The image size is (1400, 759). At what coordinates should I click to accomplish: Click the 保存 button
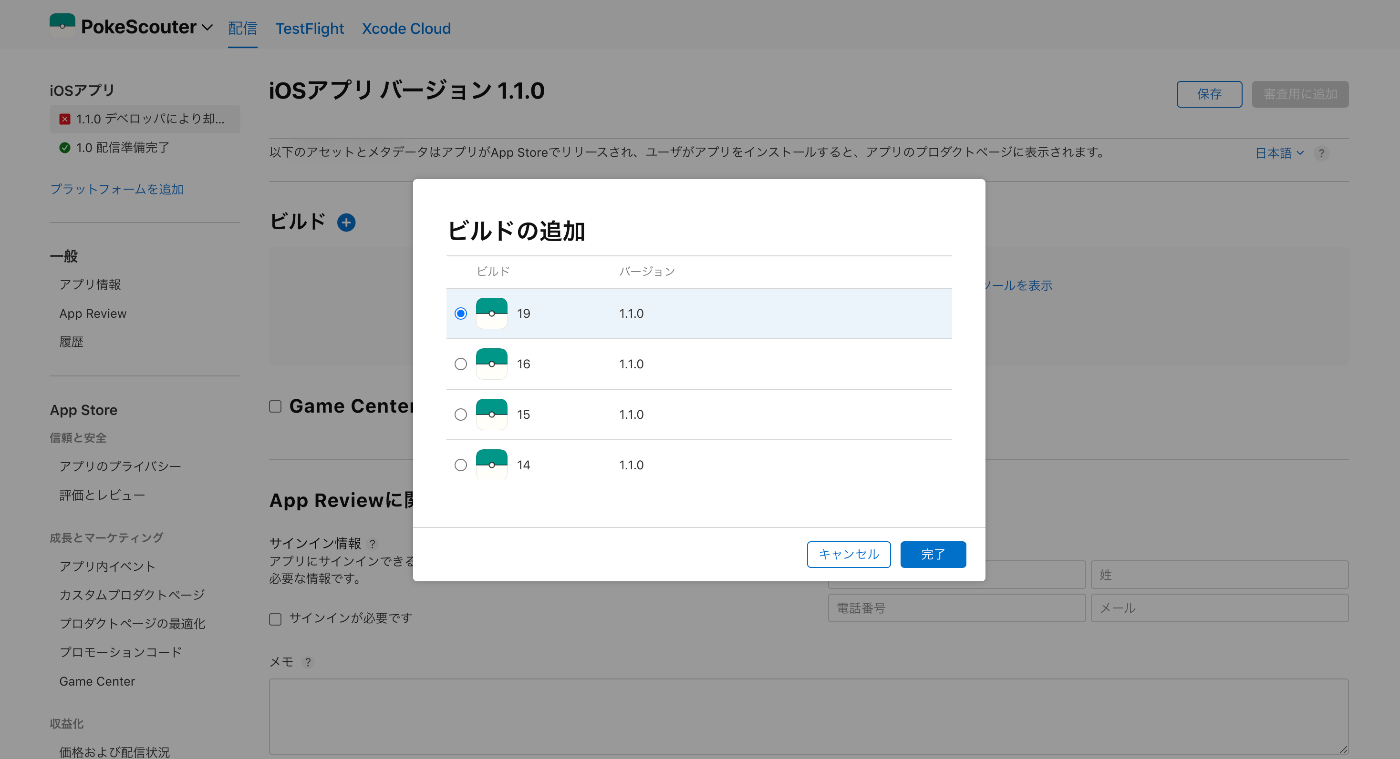1210,94
